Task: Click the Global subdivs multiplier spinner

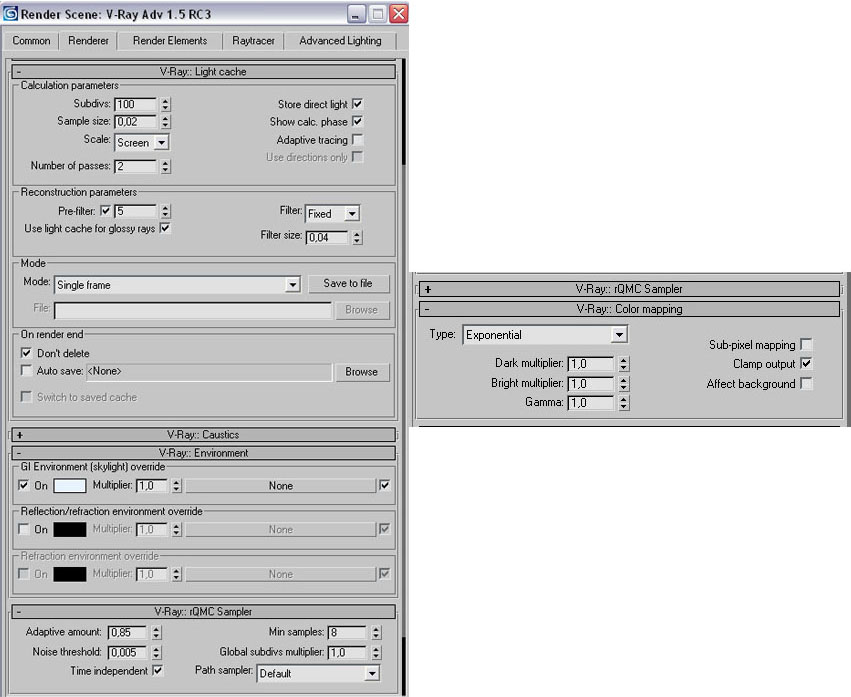Action: tap(377, 652)
